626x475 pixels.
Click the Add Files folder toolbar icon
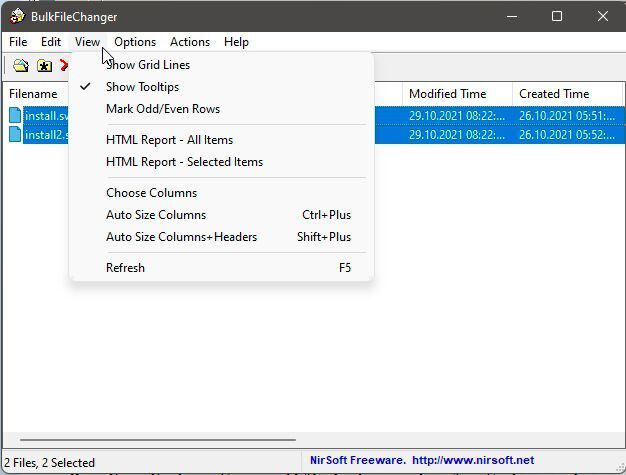[20, 66]
